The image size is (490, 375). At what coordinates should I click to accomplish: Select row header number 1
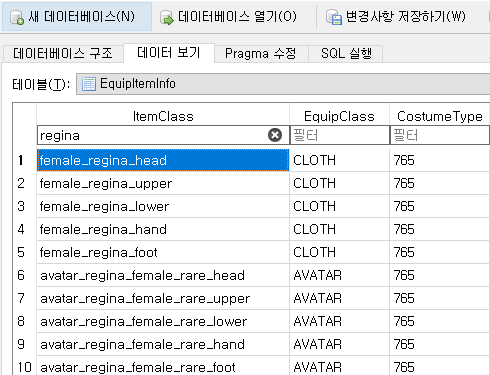(x=25, y=160)
